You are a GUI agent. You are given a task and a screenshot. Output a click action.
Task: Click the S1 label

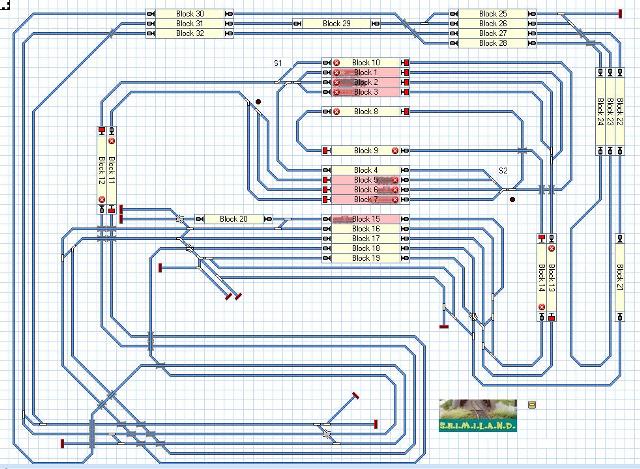click(278, 63)
